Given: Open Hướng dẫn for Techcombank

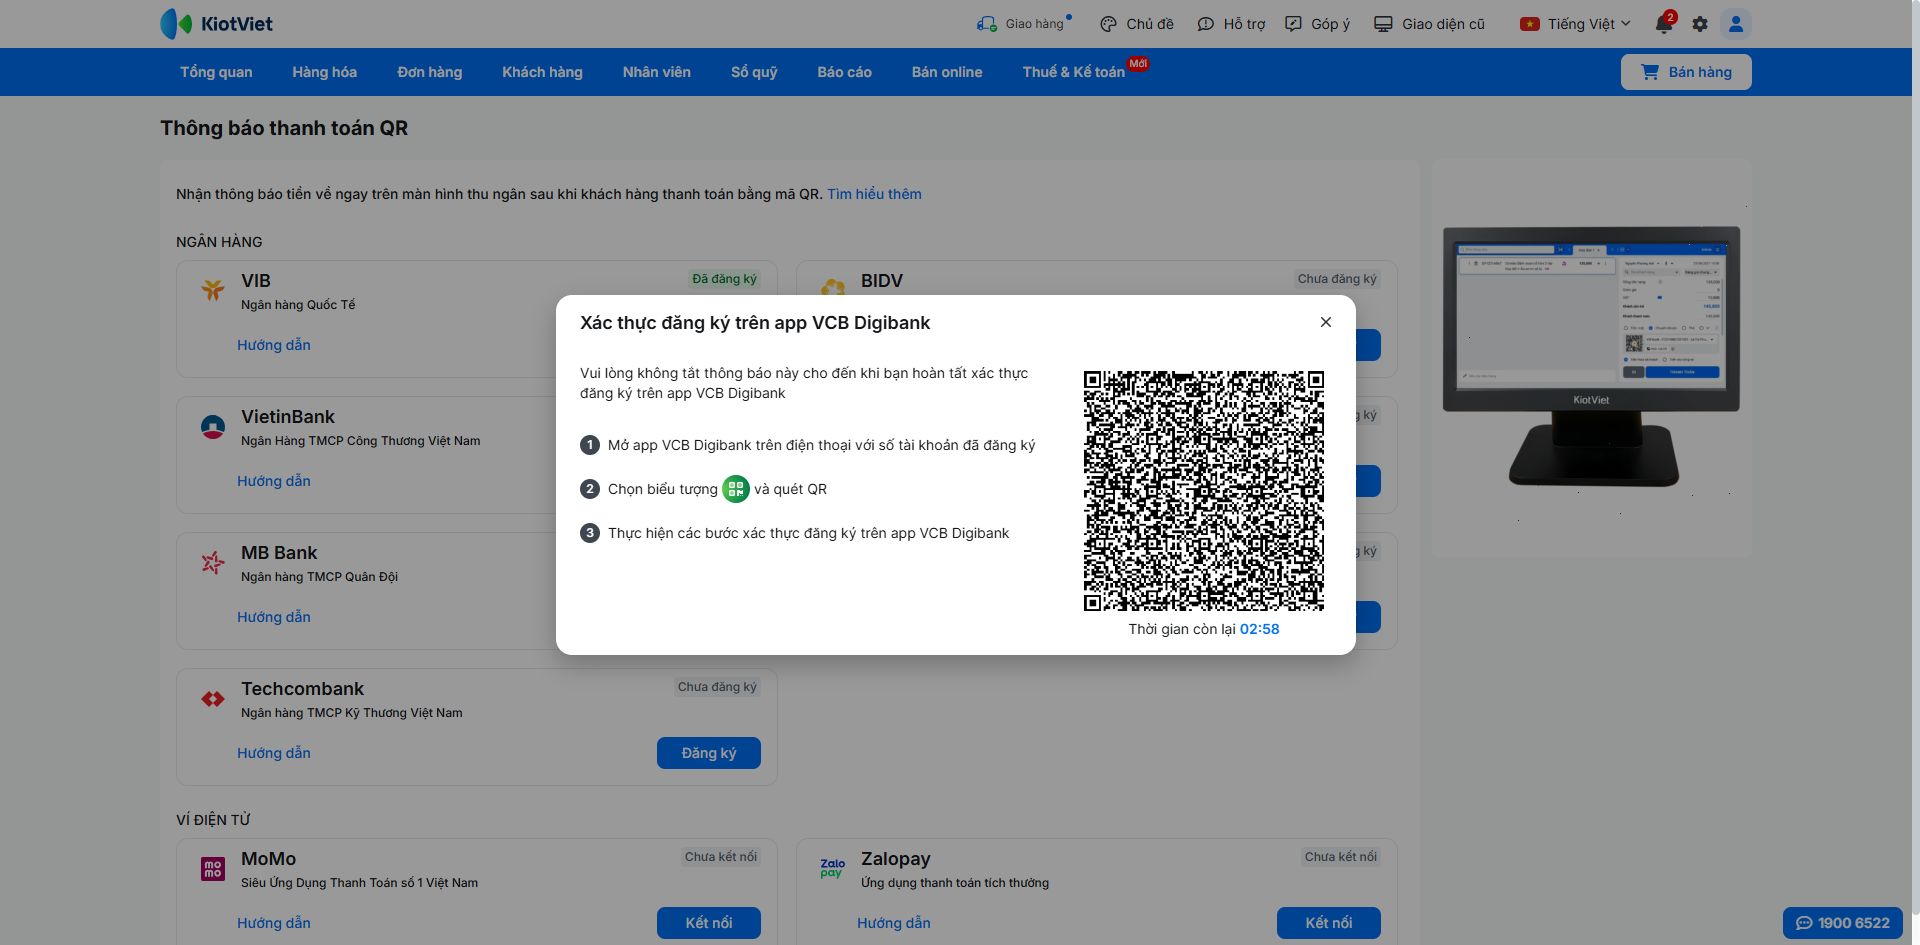Looking at the screenshot, I should tap(274, 753).
